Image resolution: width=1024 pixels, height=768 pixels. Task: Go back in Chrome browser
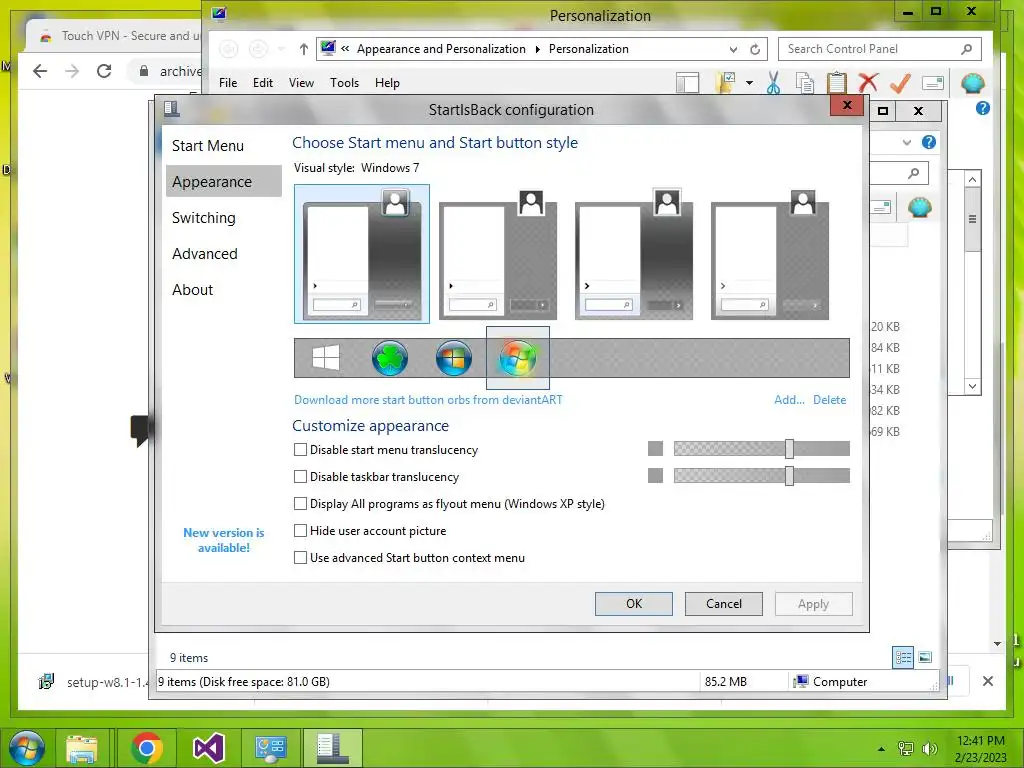click(x=40, y=71)
